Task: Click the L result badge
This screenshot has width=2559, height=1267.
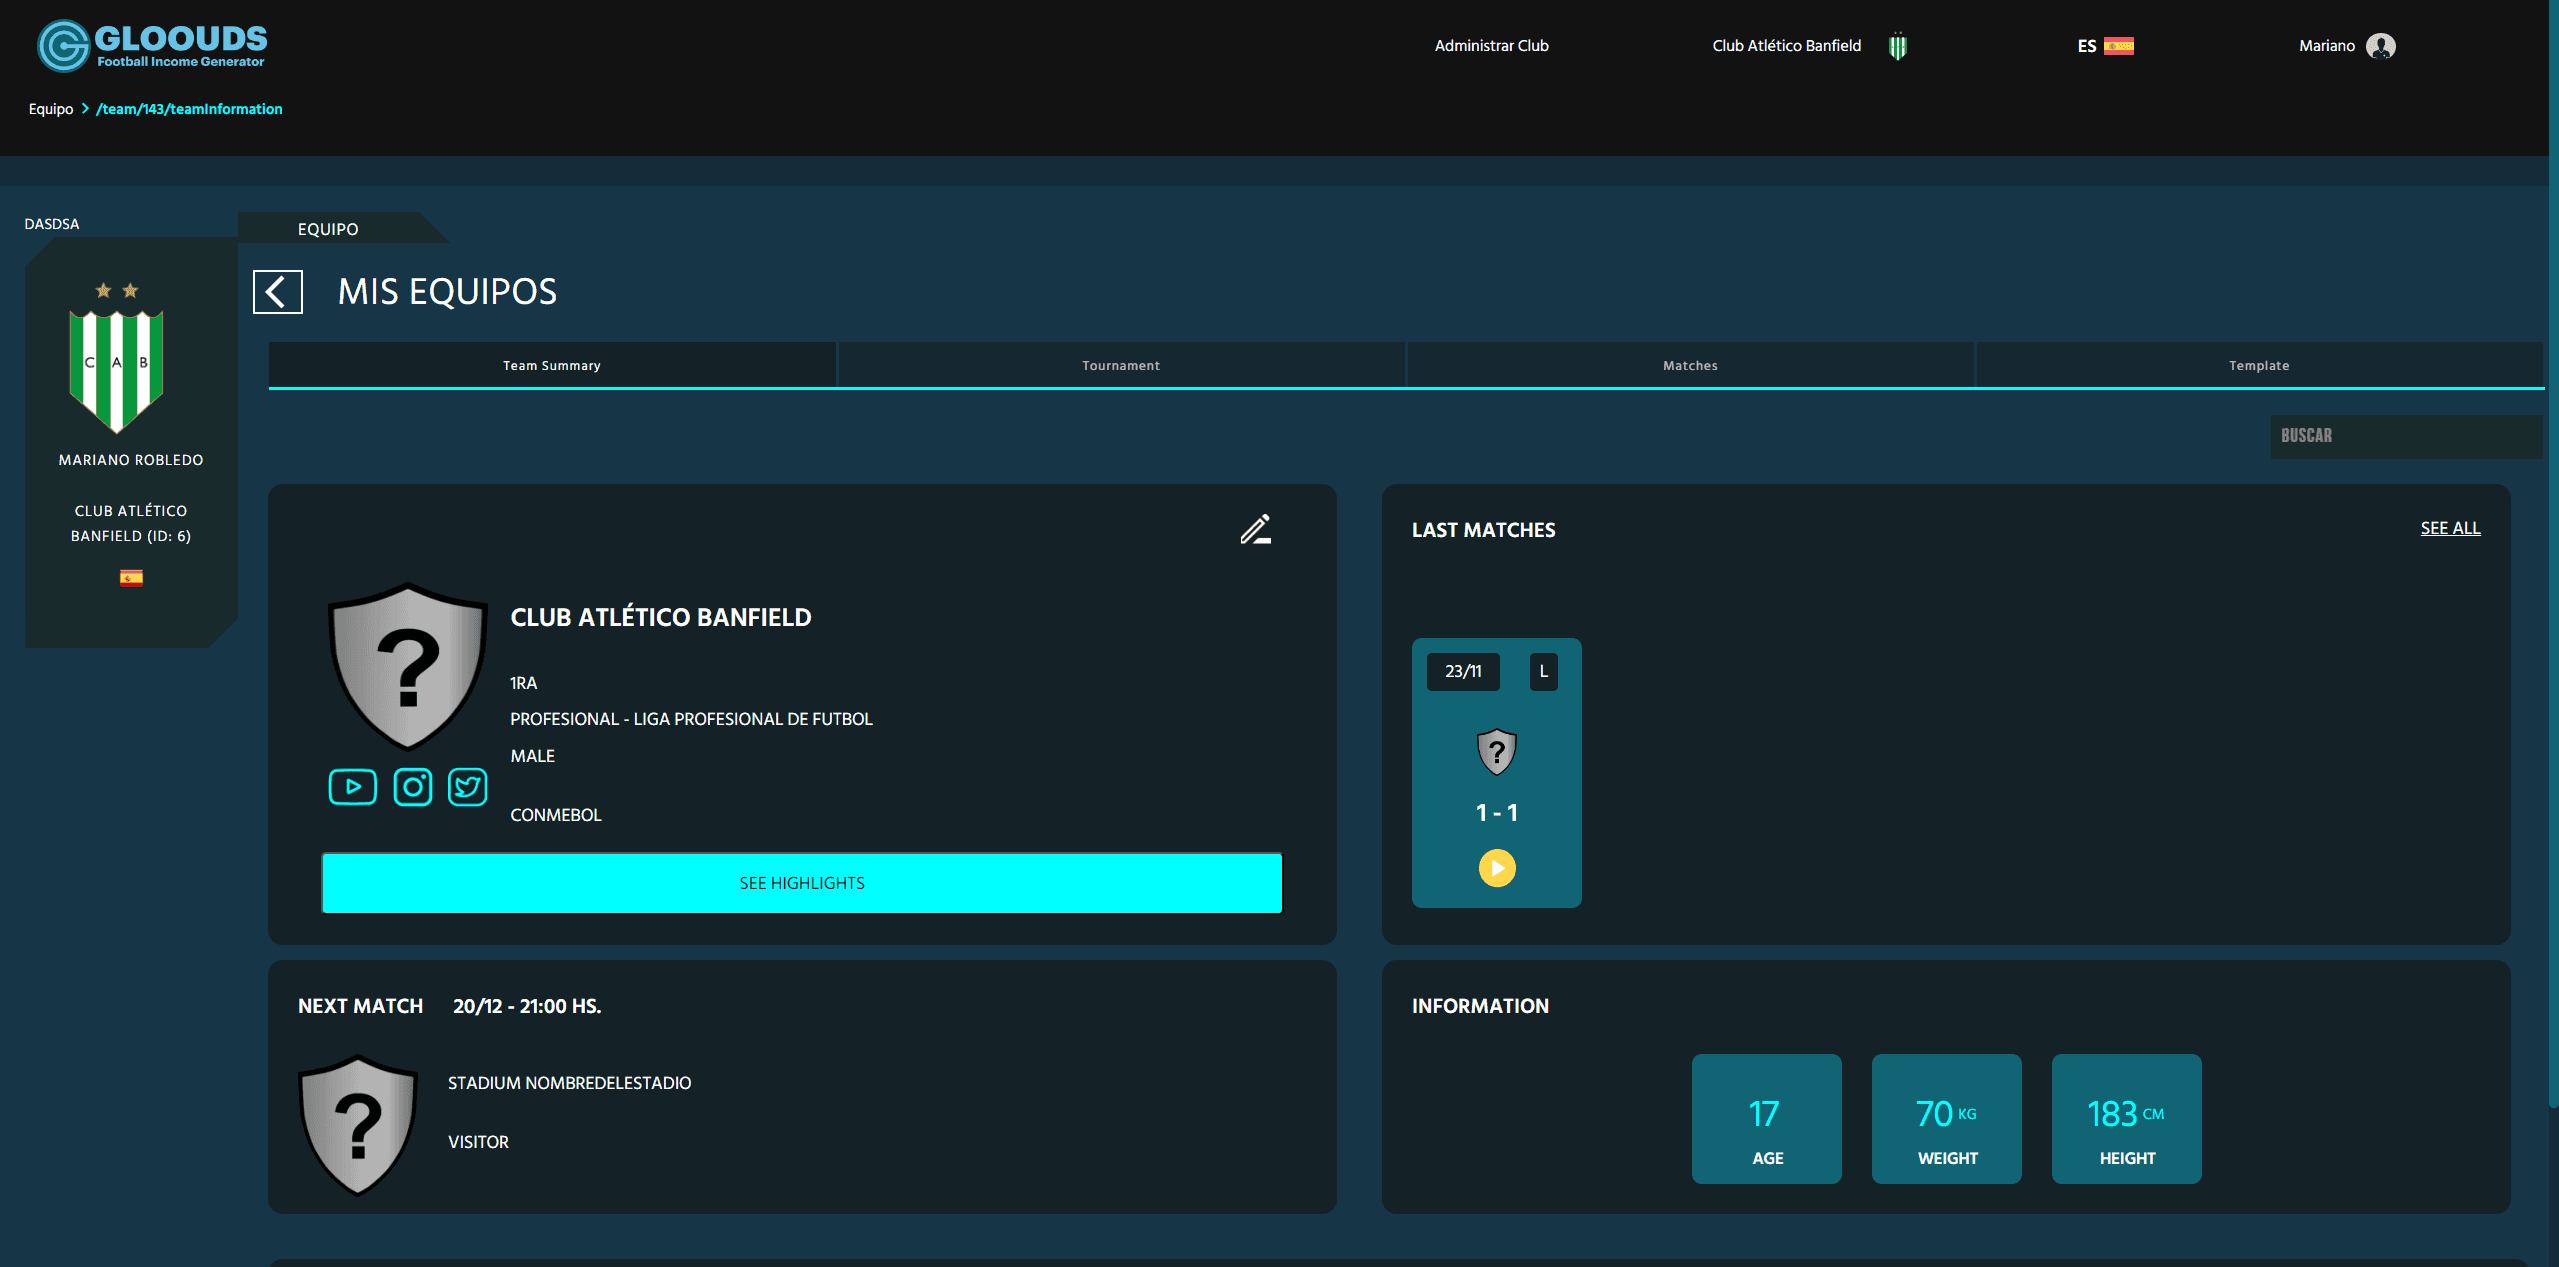Action: coord(1544,671)
